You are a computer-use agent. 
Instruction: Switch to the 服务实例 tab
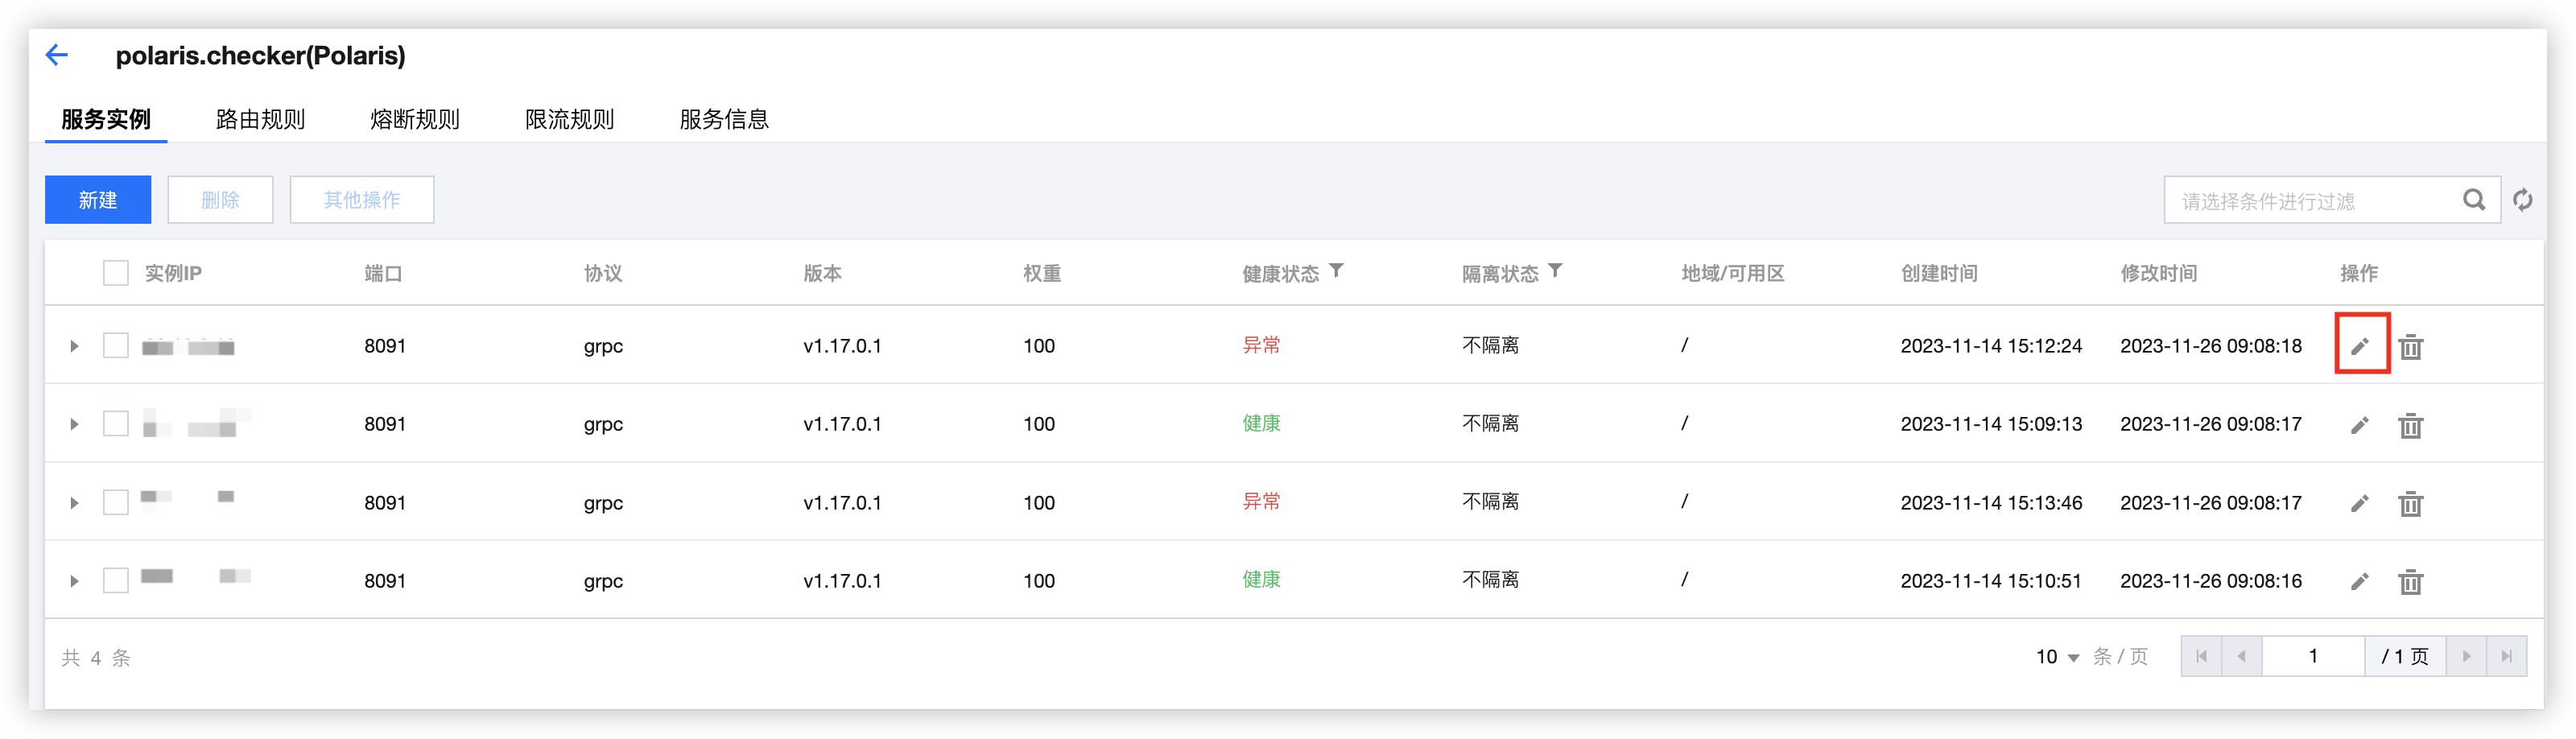point(106,119)
